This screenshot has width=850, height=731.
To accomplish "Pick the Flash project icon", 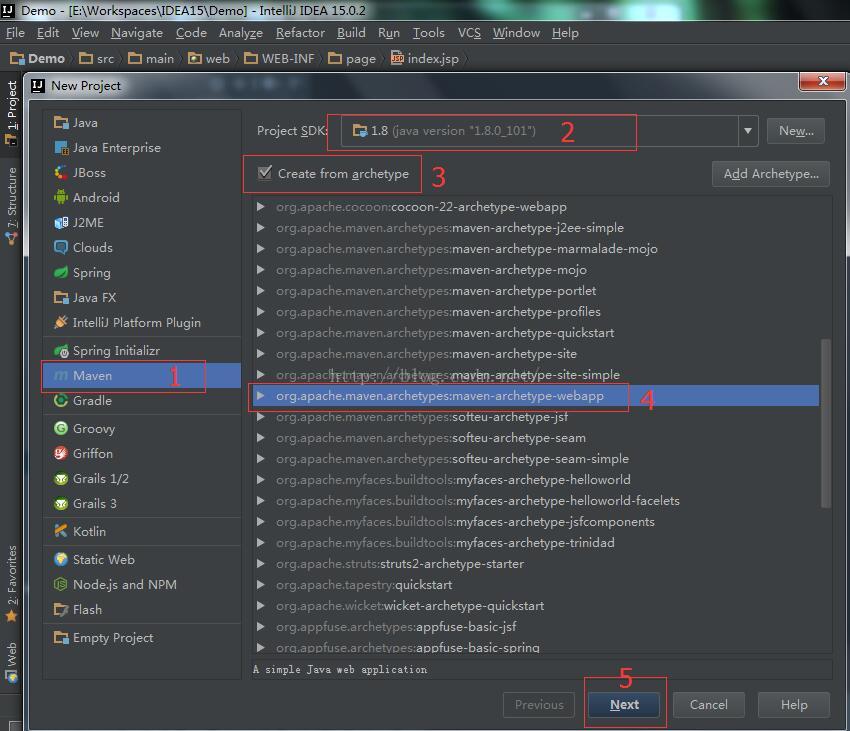I will point(61,609).
